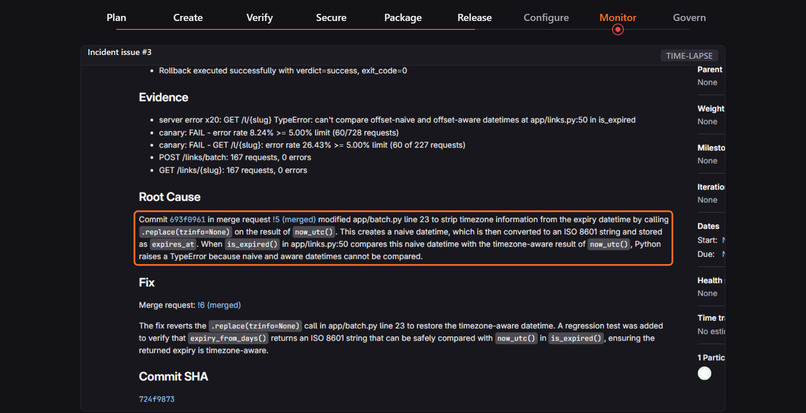Viewport: 806px width, 413px height.
Task: Open merge request !6 (merged) link
Action: tap(219, 305)
